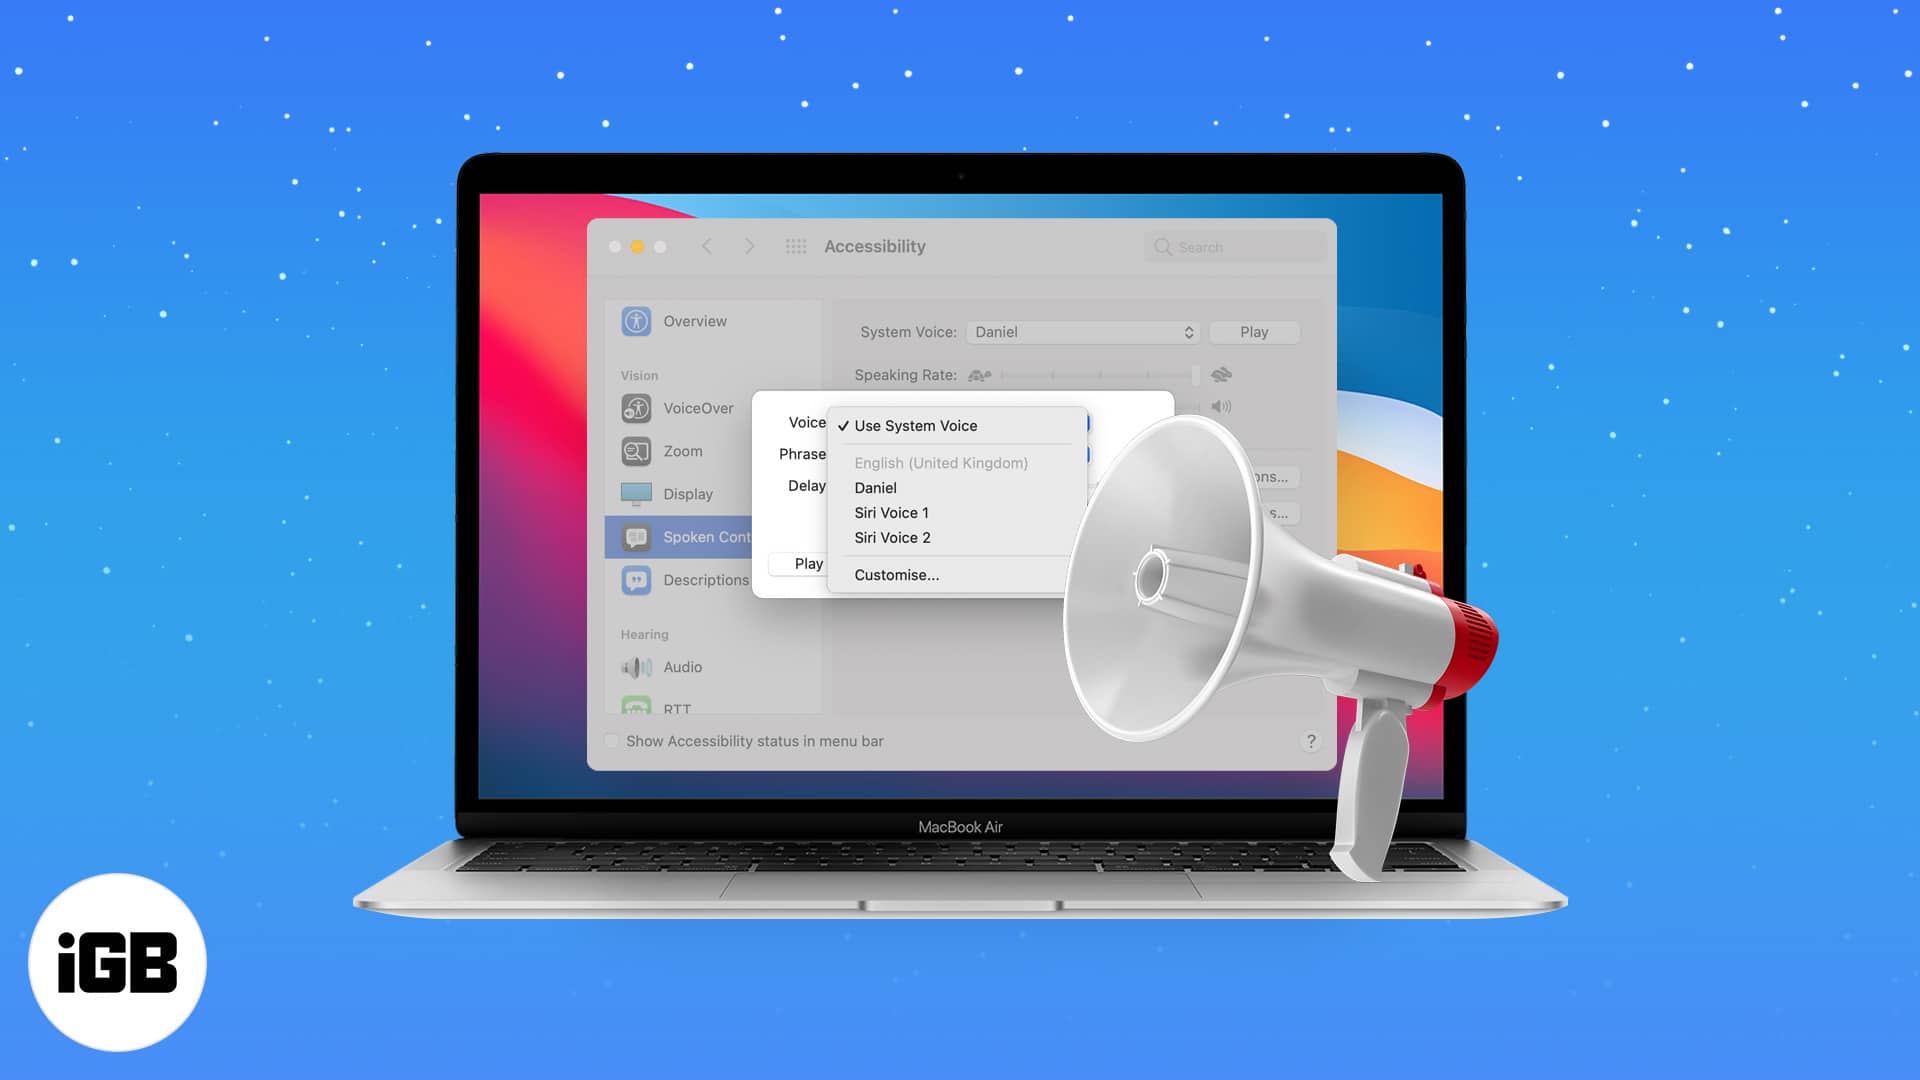Select Daniel voice from dropdown

[874, 488]
